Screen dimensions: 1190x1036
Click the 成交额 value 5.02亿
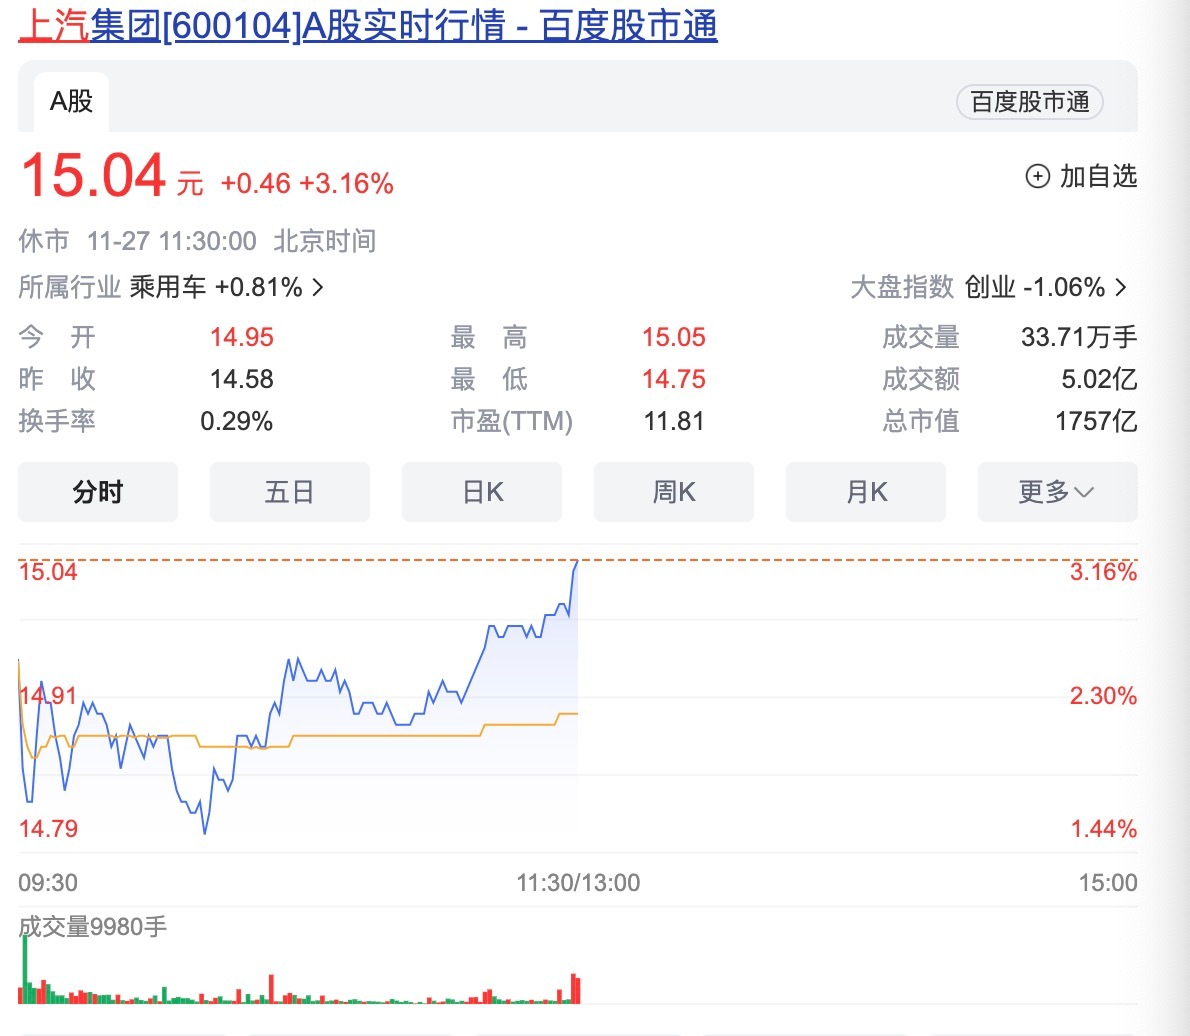pyautogui.click(x=1099, y=379)
